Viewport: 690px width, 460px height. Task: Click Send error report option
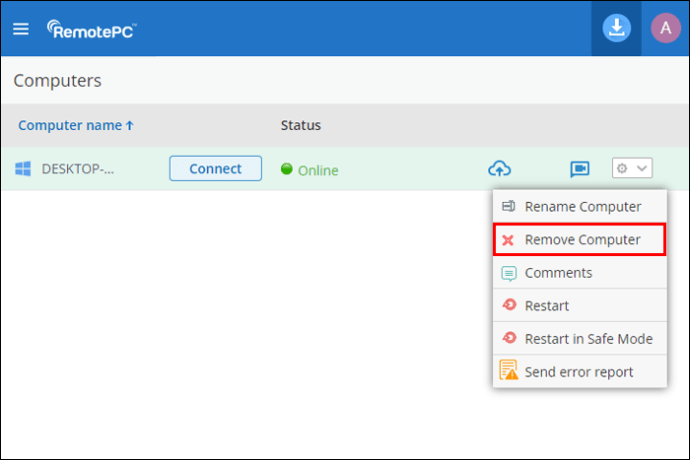click(578, 371)
